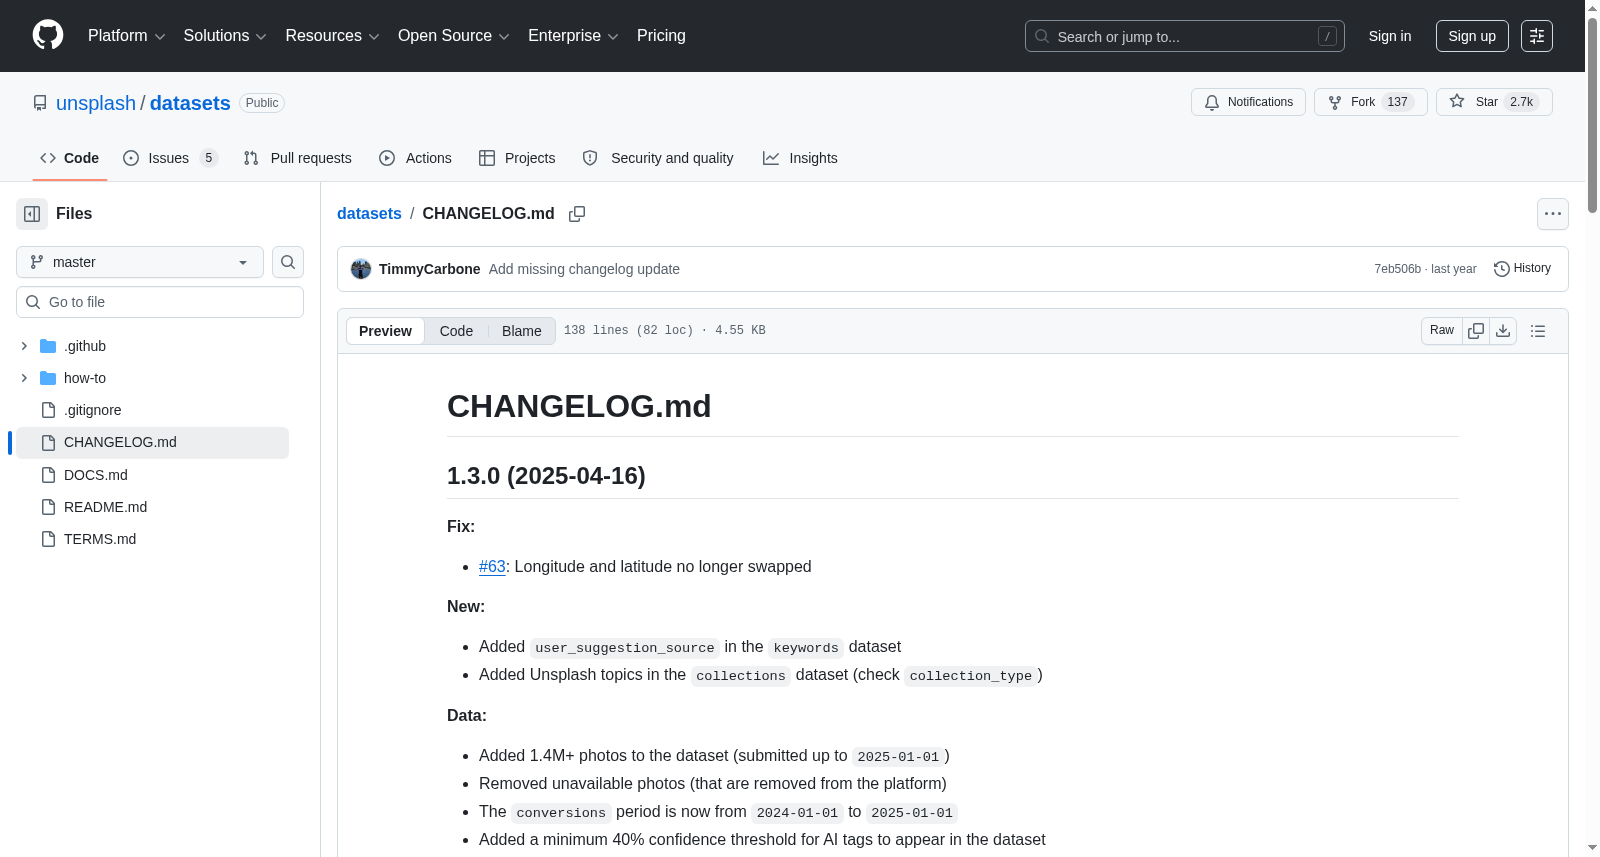The height and width of the screenshot is (857, 1600).
Task: Open the Insights tab
Action: (800, 158)
